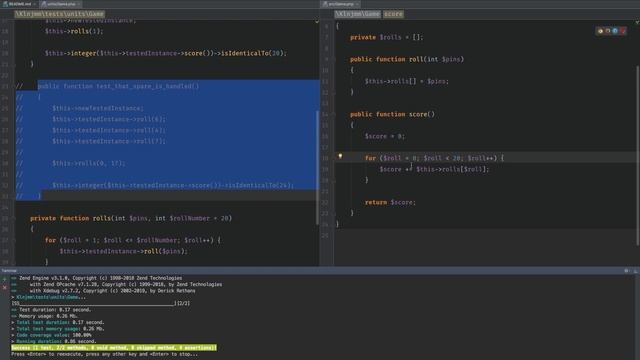Open terminal panel settings gear icon
Screen dimensions: 640x360
pyautogui.click(x=627, y=271)
